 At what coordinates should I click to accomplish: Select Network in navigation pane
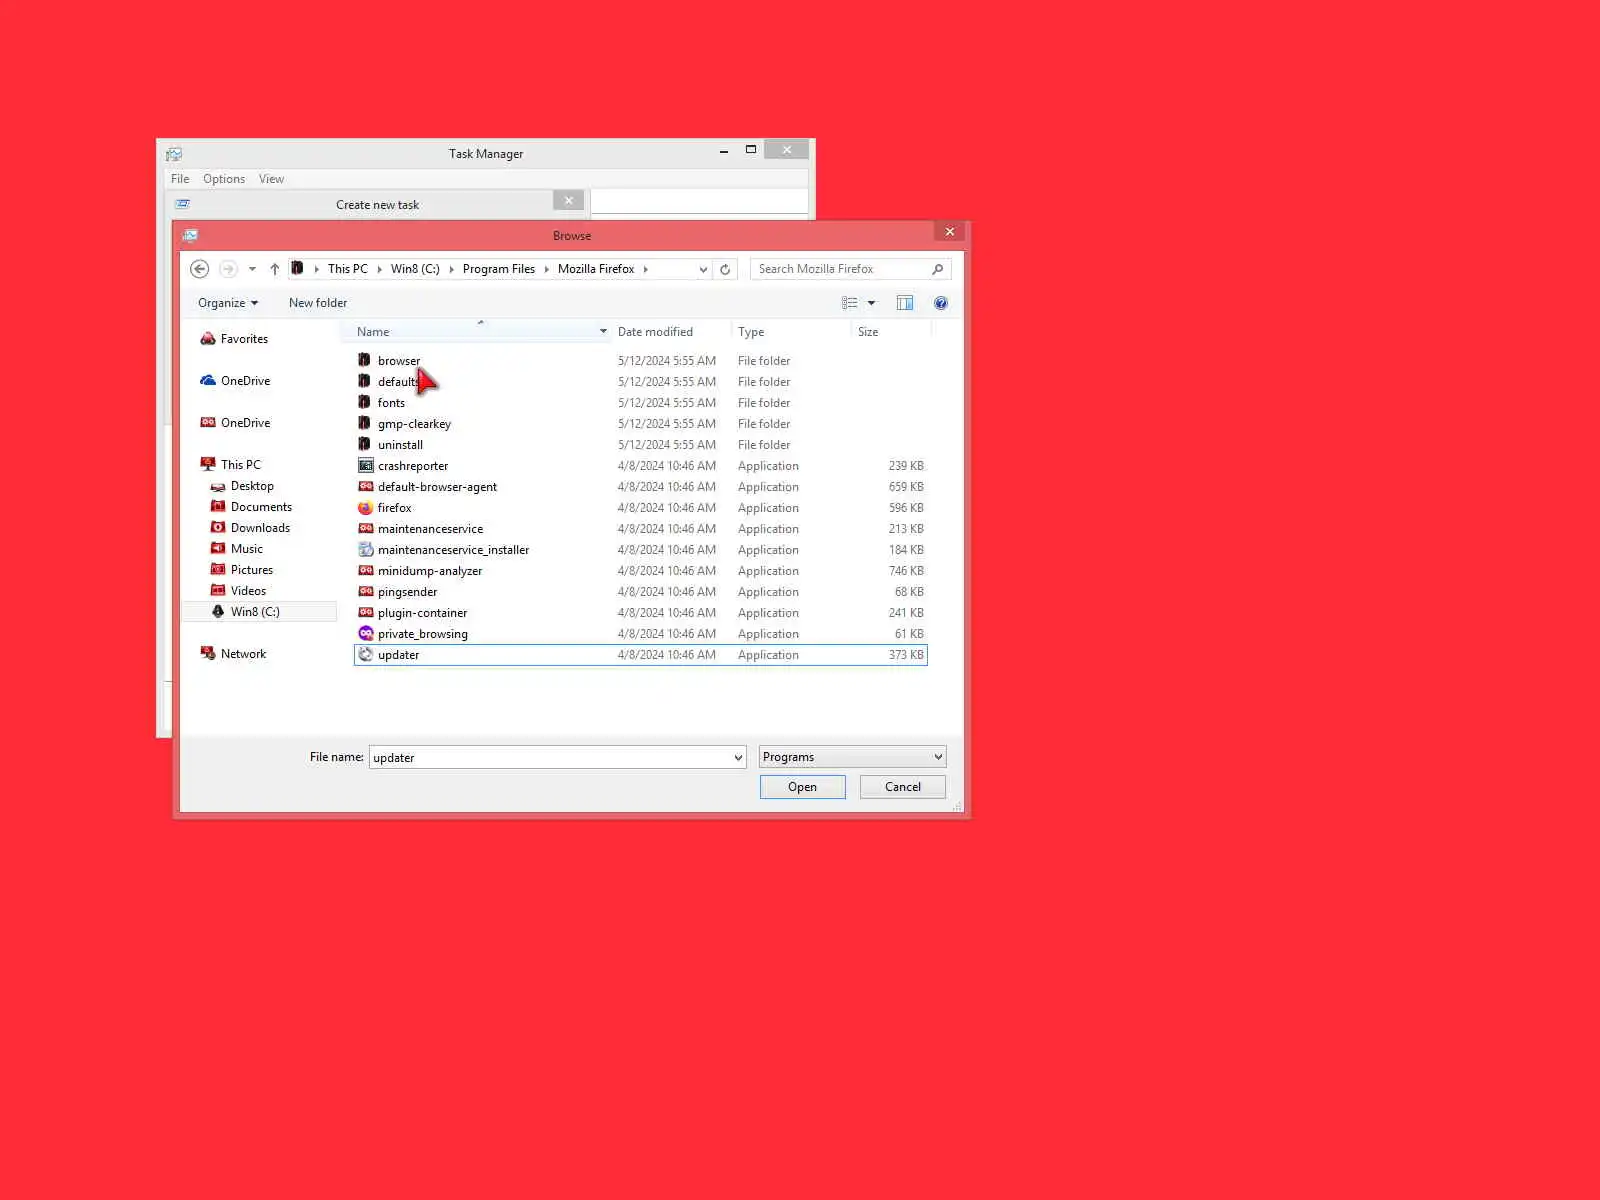(x=243, y=654)
